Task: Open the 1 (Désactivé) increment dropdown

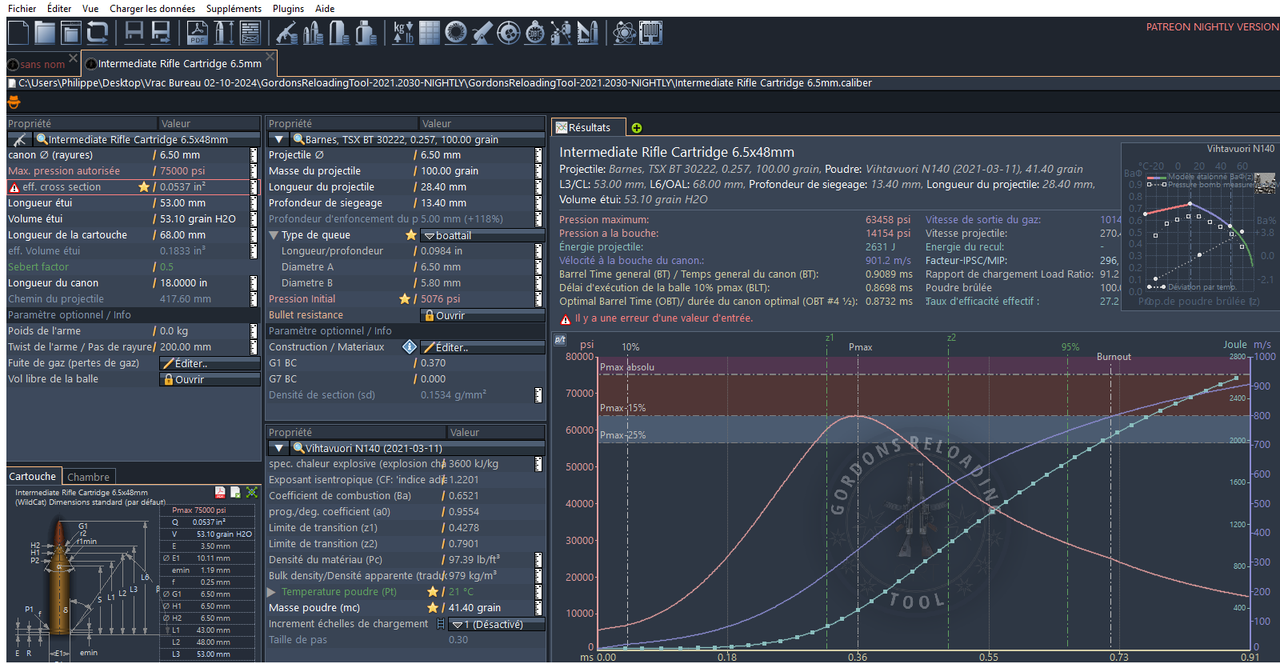Action: (x=497, y=624)
